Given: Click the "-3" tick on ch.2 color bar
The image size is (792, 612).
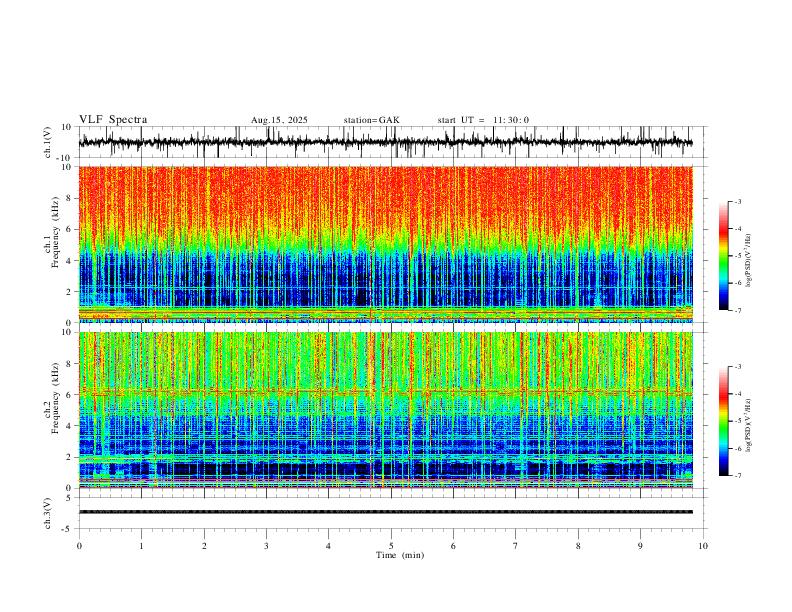Looking at the screenshot, I should (x=738, y=367).
